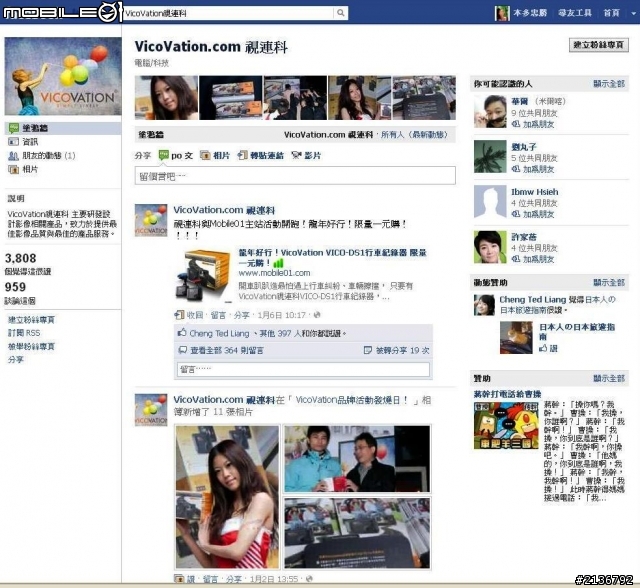View all 364 comments link
Image resolution: width=640 pixels, height=588 pixels.
[x=227, y=350]
